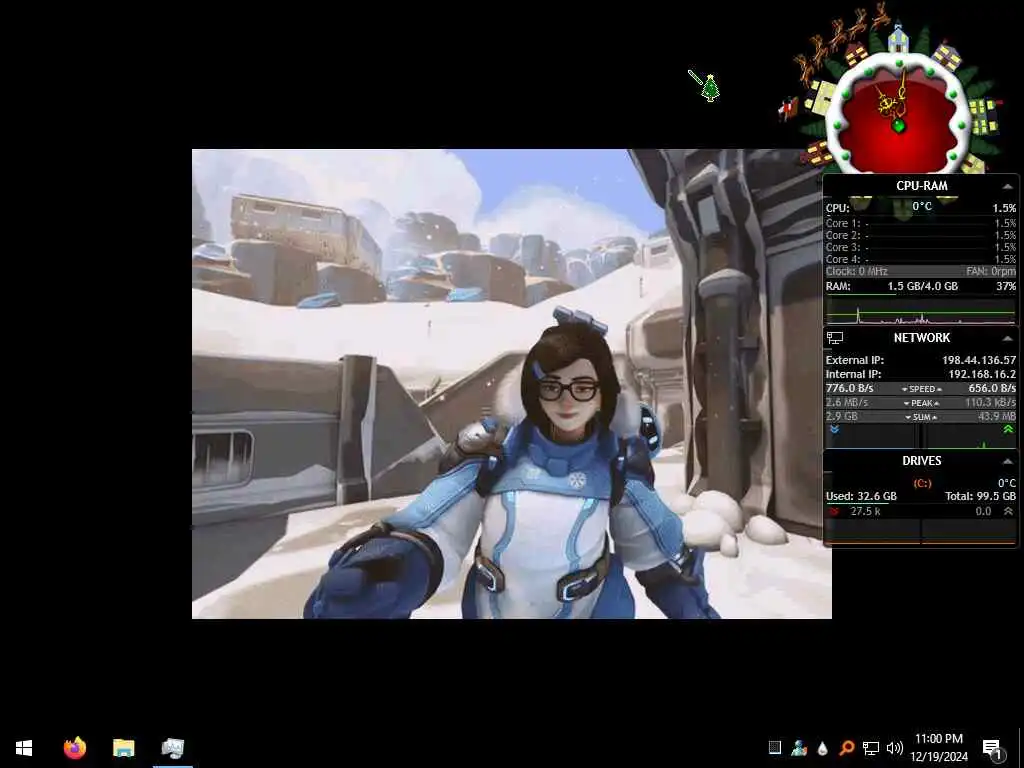Open the notification center icon
The width and height of the screenshot is (1024, 768).
992,750
